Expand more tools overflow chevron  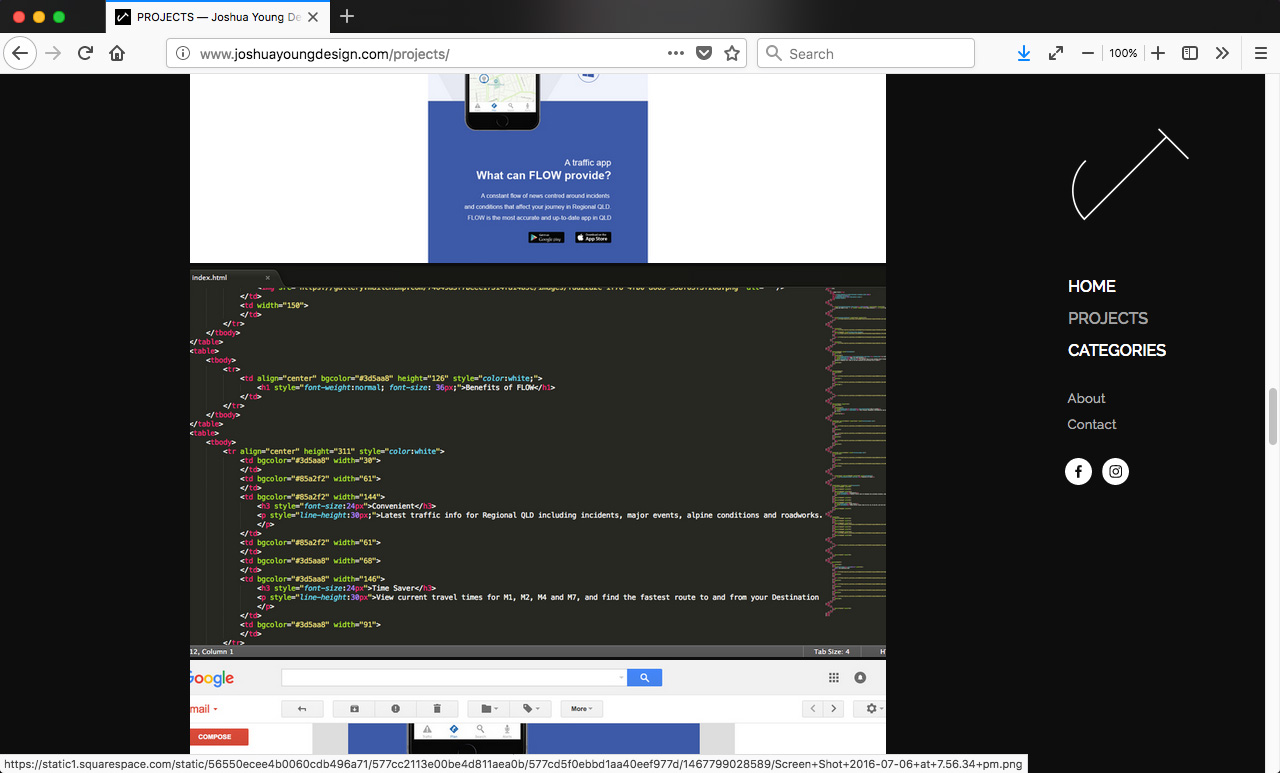pyautogui.click(x=1222, y=53)
